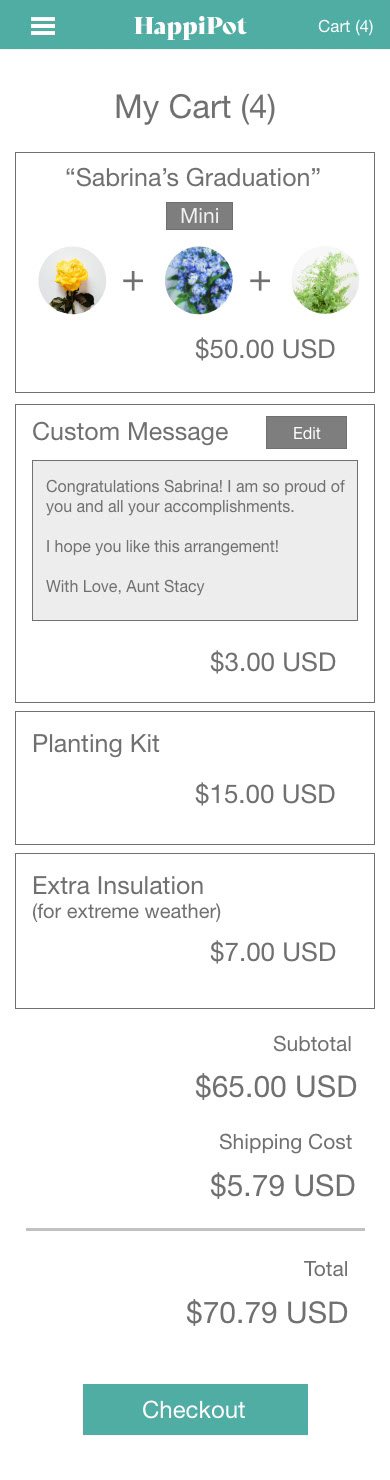The image size is (390, 1480).
Task: Click the Mini size badge
Action: click(x=199, y=216)
